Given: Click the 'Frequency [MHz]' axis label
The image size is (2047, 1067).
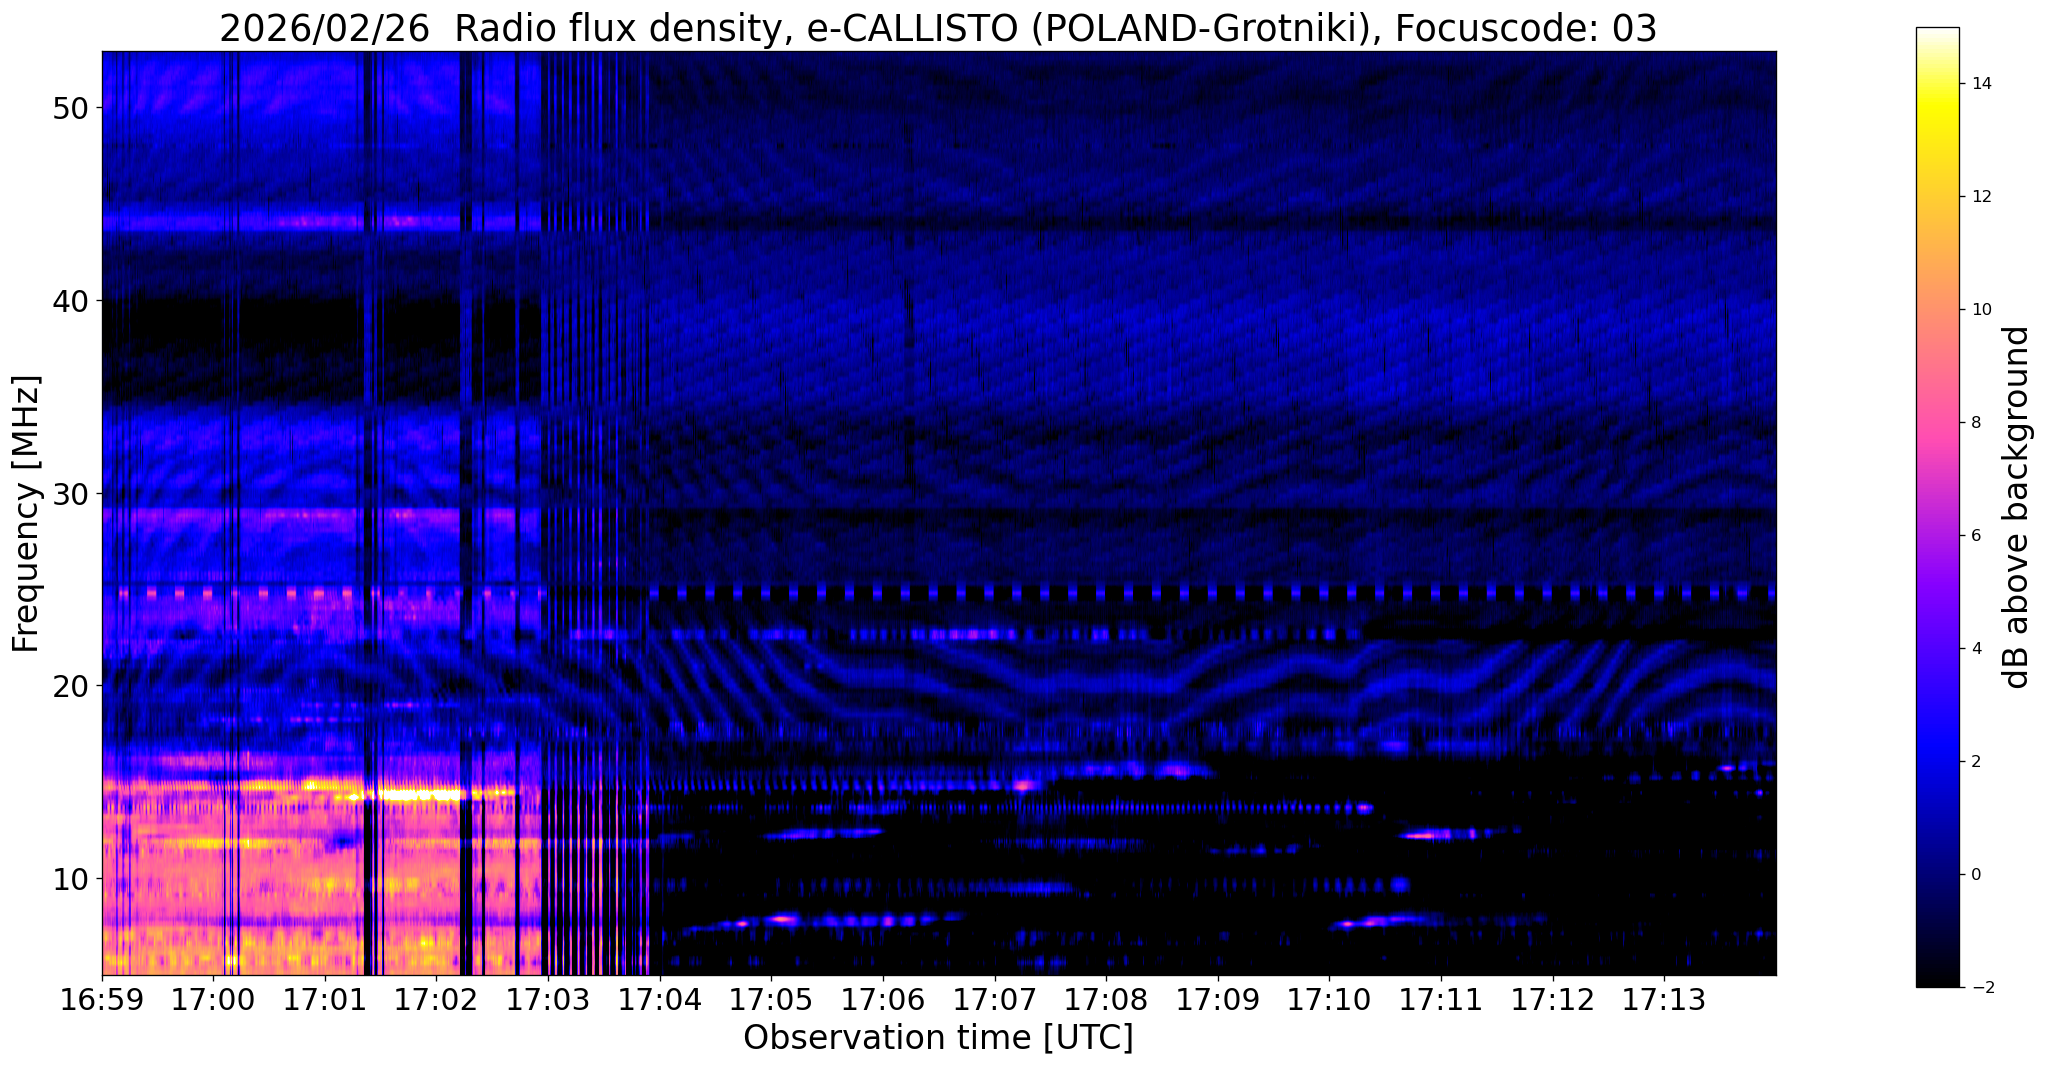Looking at the screenshot, I should tap(27, 514).
